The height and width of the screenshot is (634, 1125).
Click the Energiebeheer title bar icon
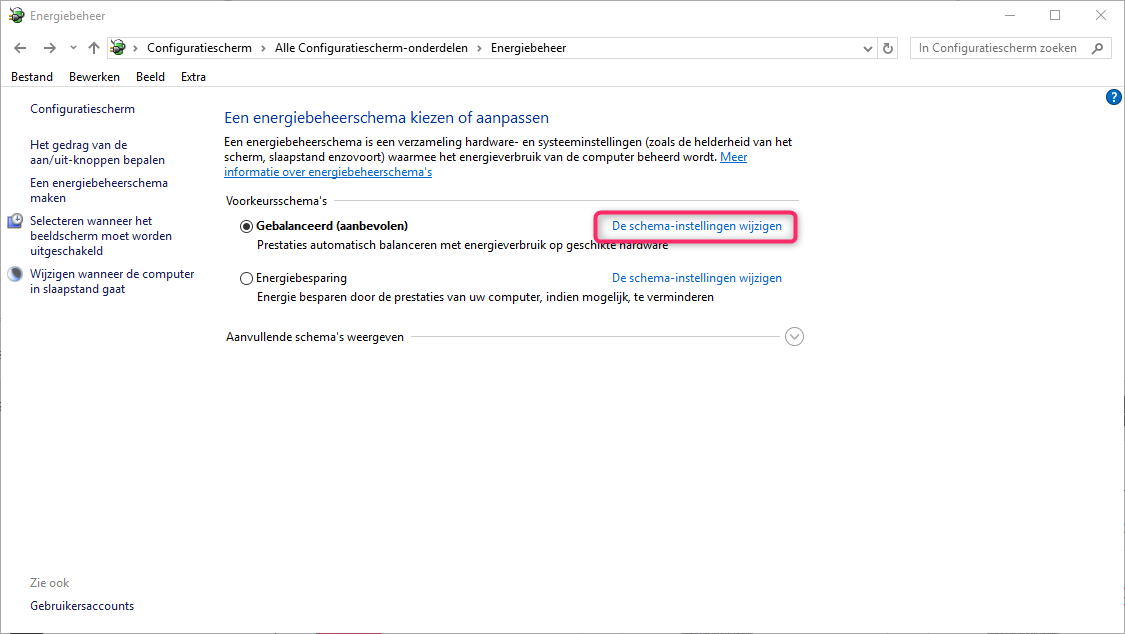click(16, 15)
